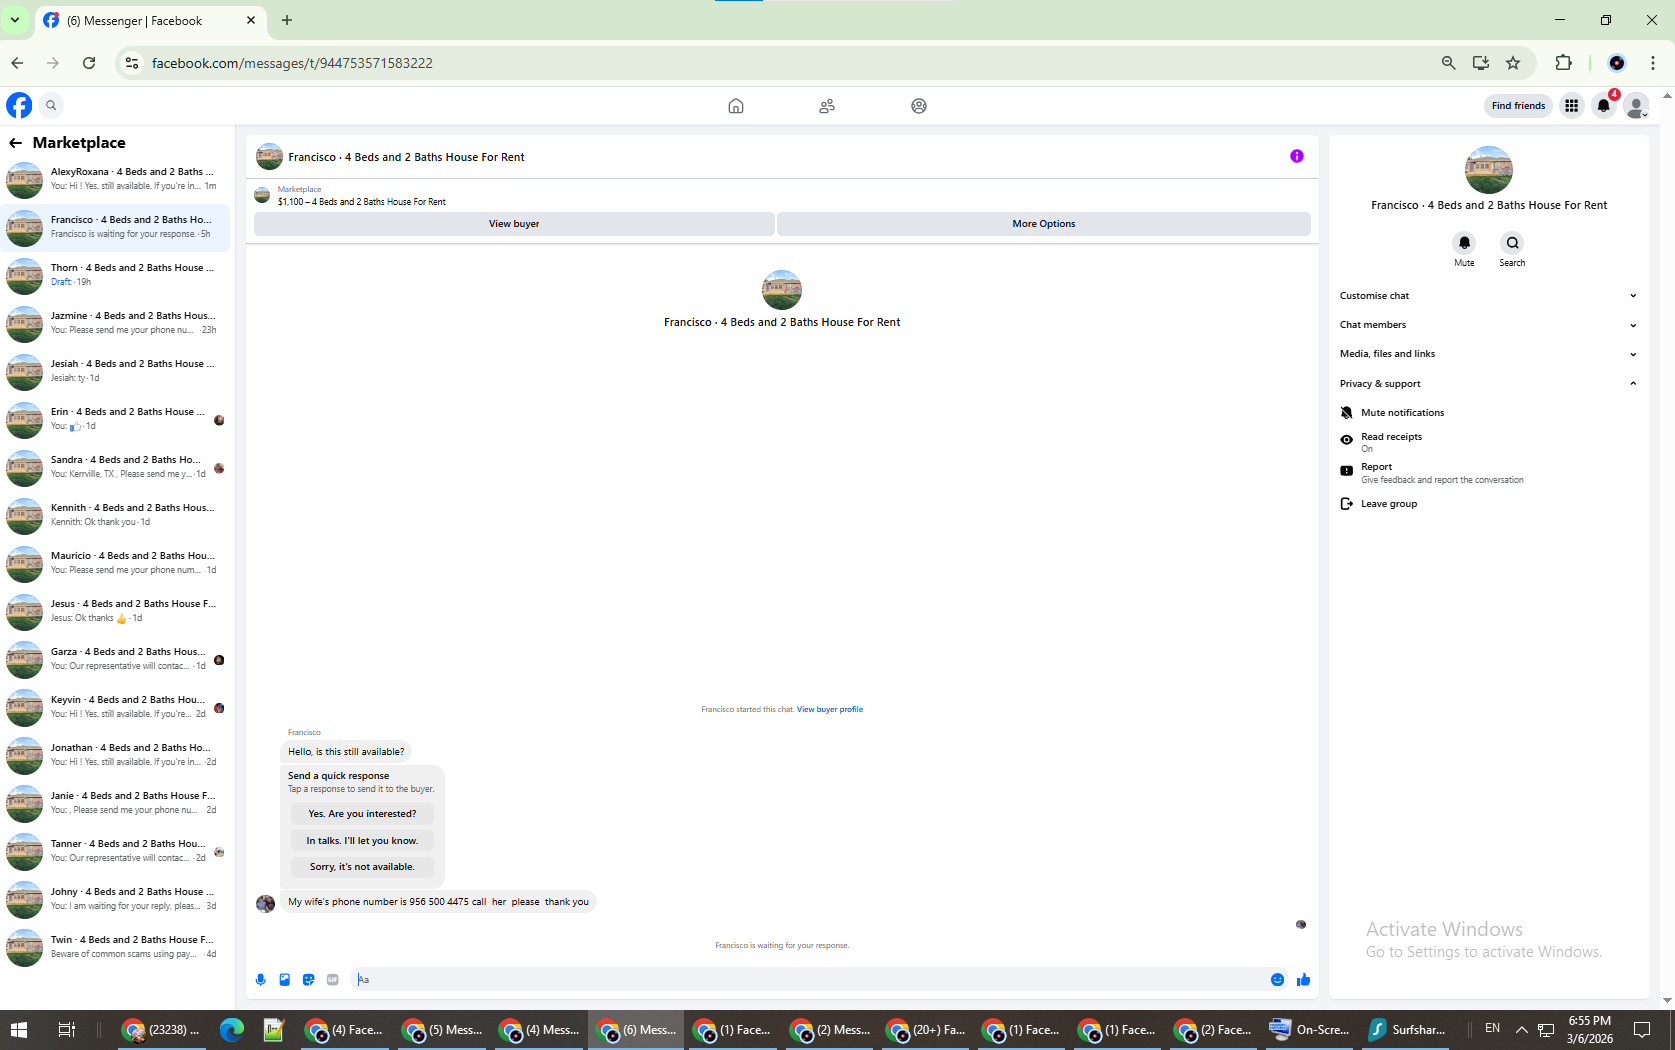Open Jesiah conversation
The height and width of the screenshot is (1050, 1675).
pos(117,372)
